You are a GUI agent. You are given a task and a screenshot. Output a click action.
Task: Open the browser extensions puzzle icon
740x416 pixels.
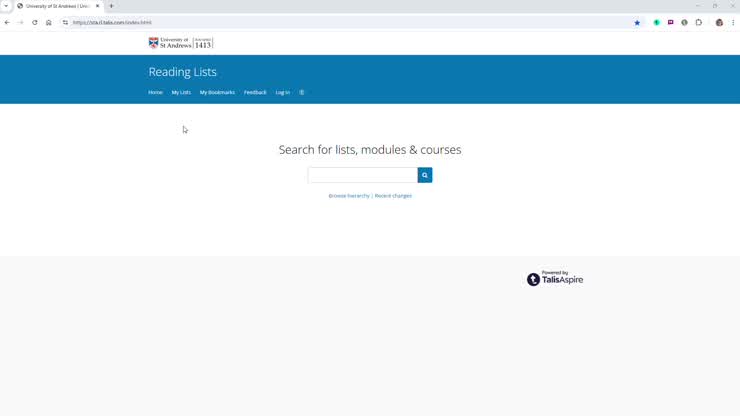tap(699, 22)
